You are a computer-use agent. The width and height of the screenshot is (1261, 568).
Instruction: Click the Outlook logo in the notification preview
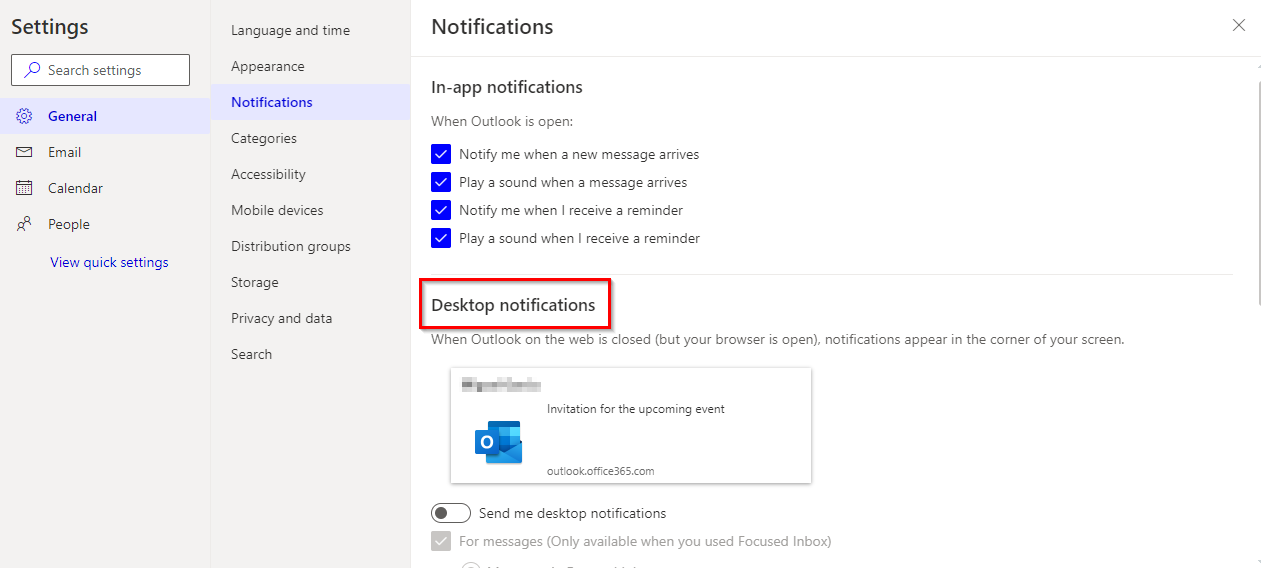click(498, 442)
